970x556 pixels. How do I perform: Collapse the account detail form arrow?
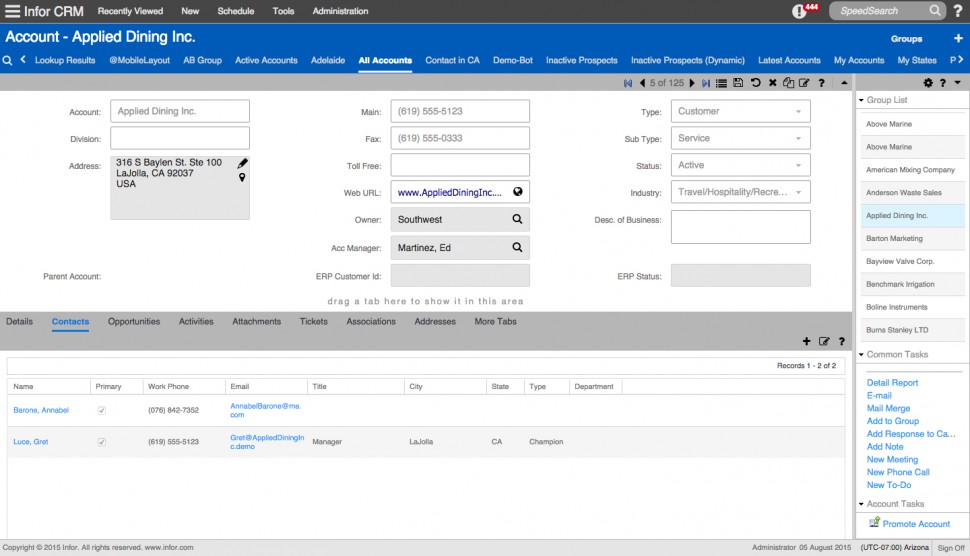[844, 83]
